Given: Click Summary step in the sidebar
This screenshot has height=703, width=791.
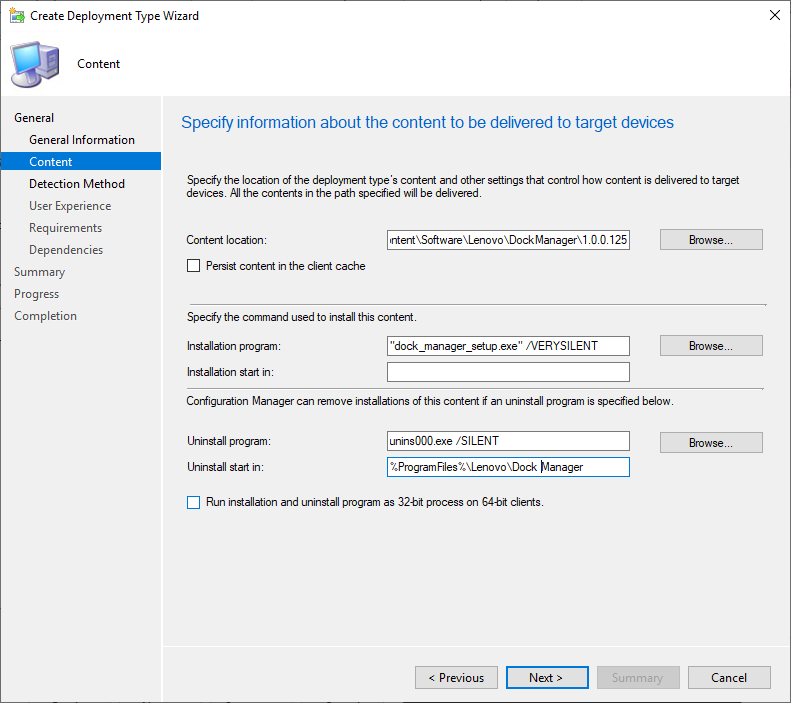Looking at the screenshot, I should [x=39, y=272].
